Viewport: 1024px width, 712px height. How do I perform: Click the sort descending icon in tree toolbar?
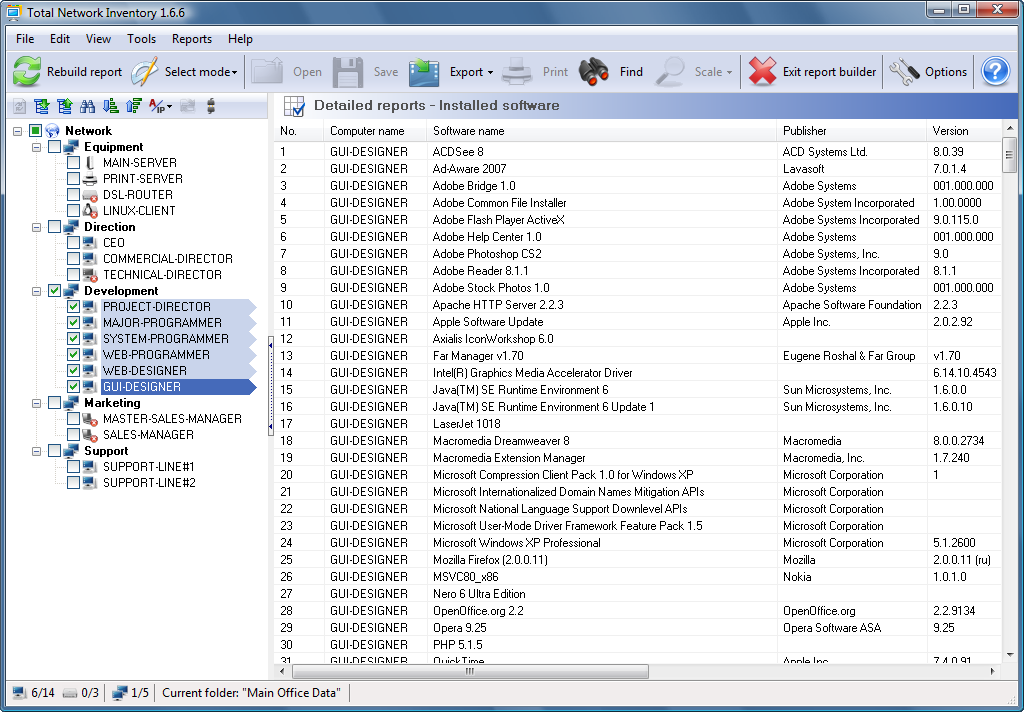pos(134,106)
